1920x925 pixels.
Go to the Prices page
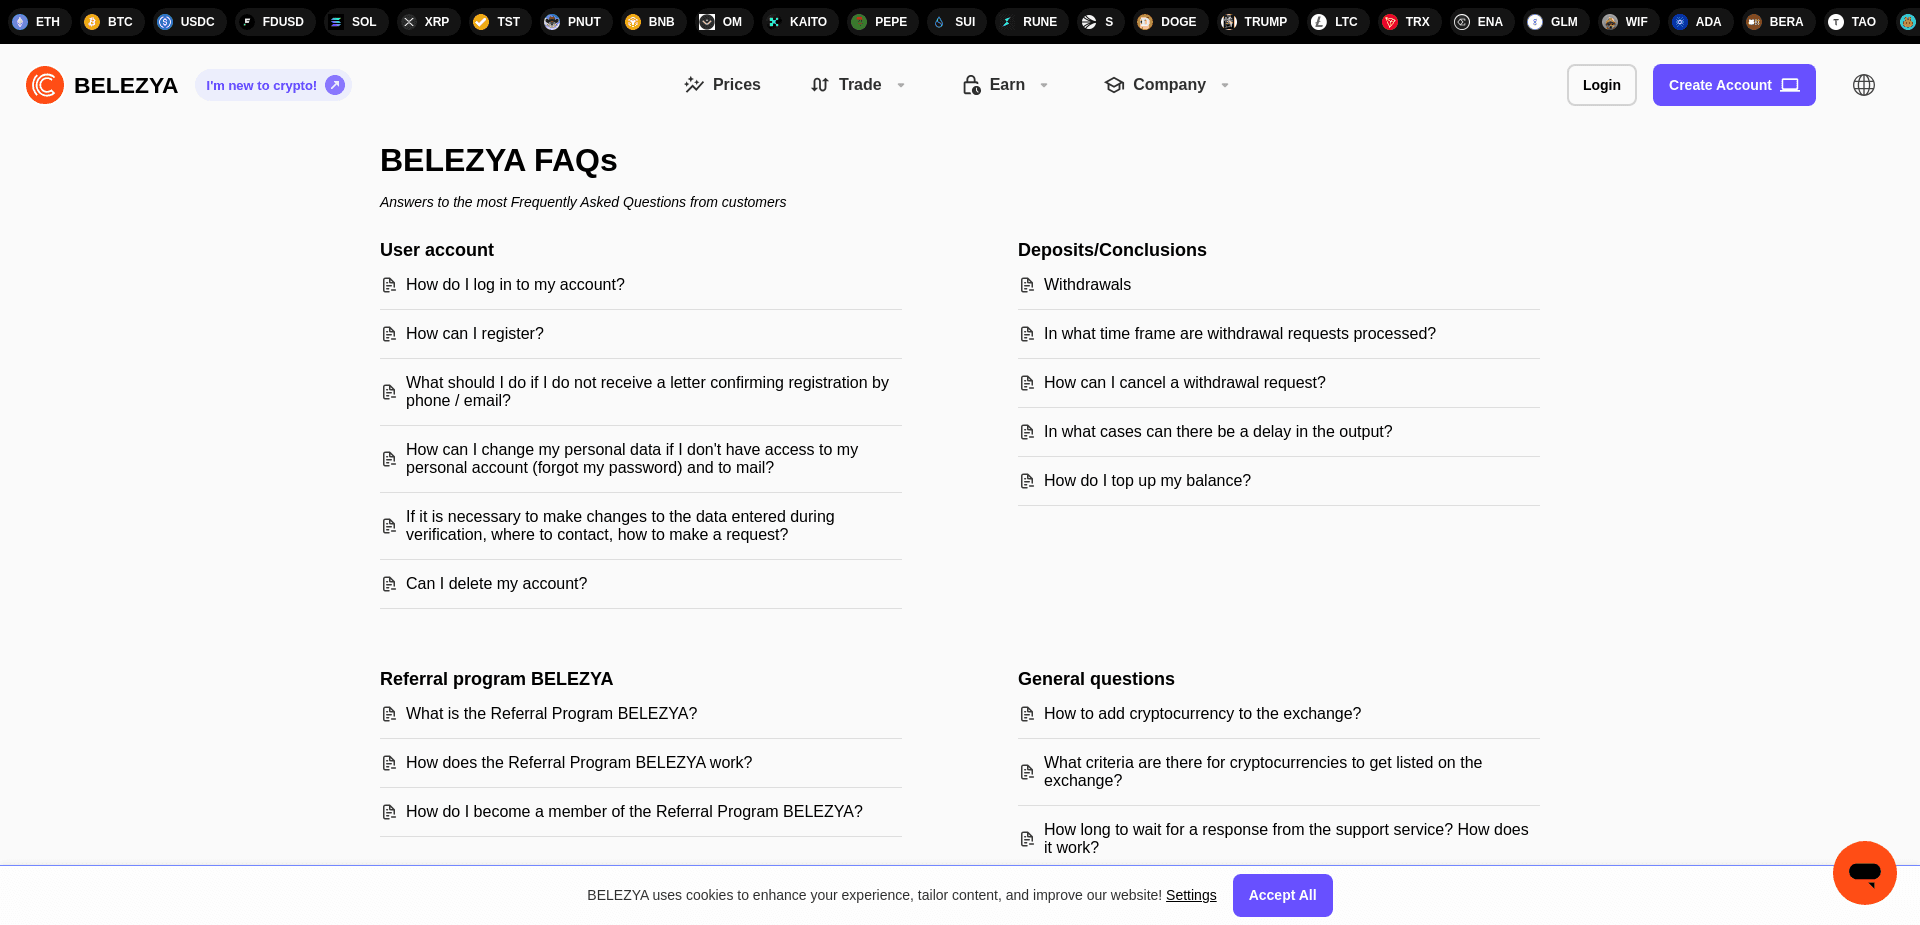point(722,85)
